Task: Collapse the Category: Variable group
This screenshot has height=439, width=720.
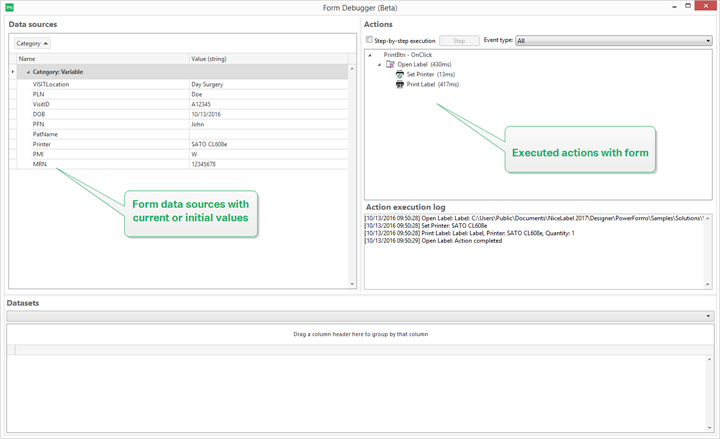Action: pyautogui.click(x=28, y=72)
